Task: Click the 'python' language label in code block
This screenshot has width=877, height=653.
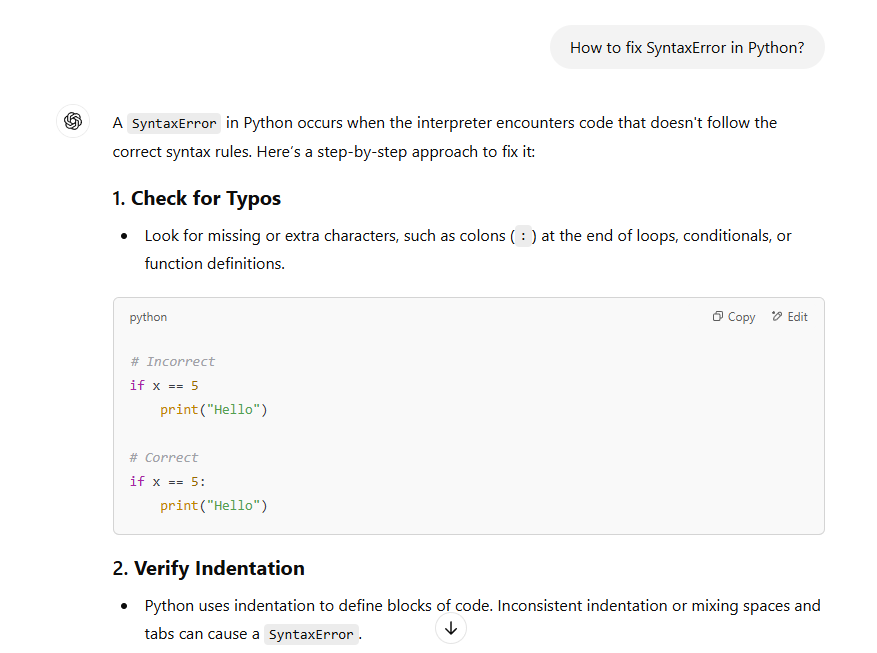Action: [148, 317]
